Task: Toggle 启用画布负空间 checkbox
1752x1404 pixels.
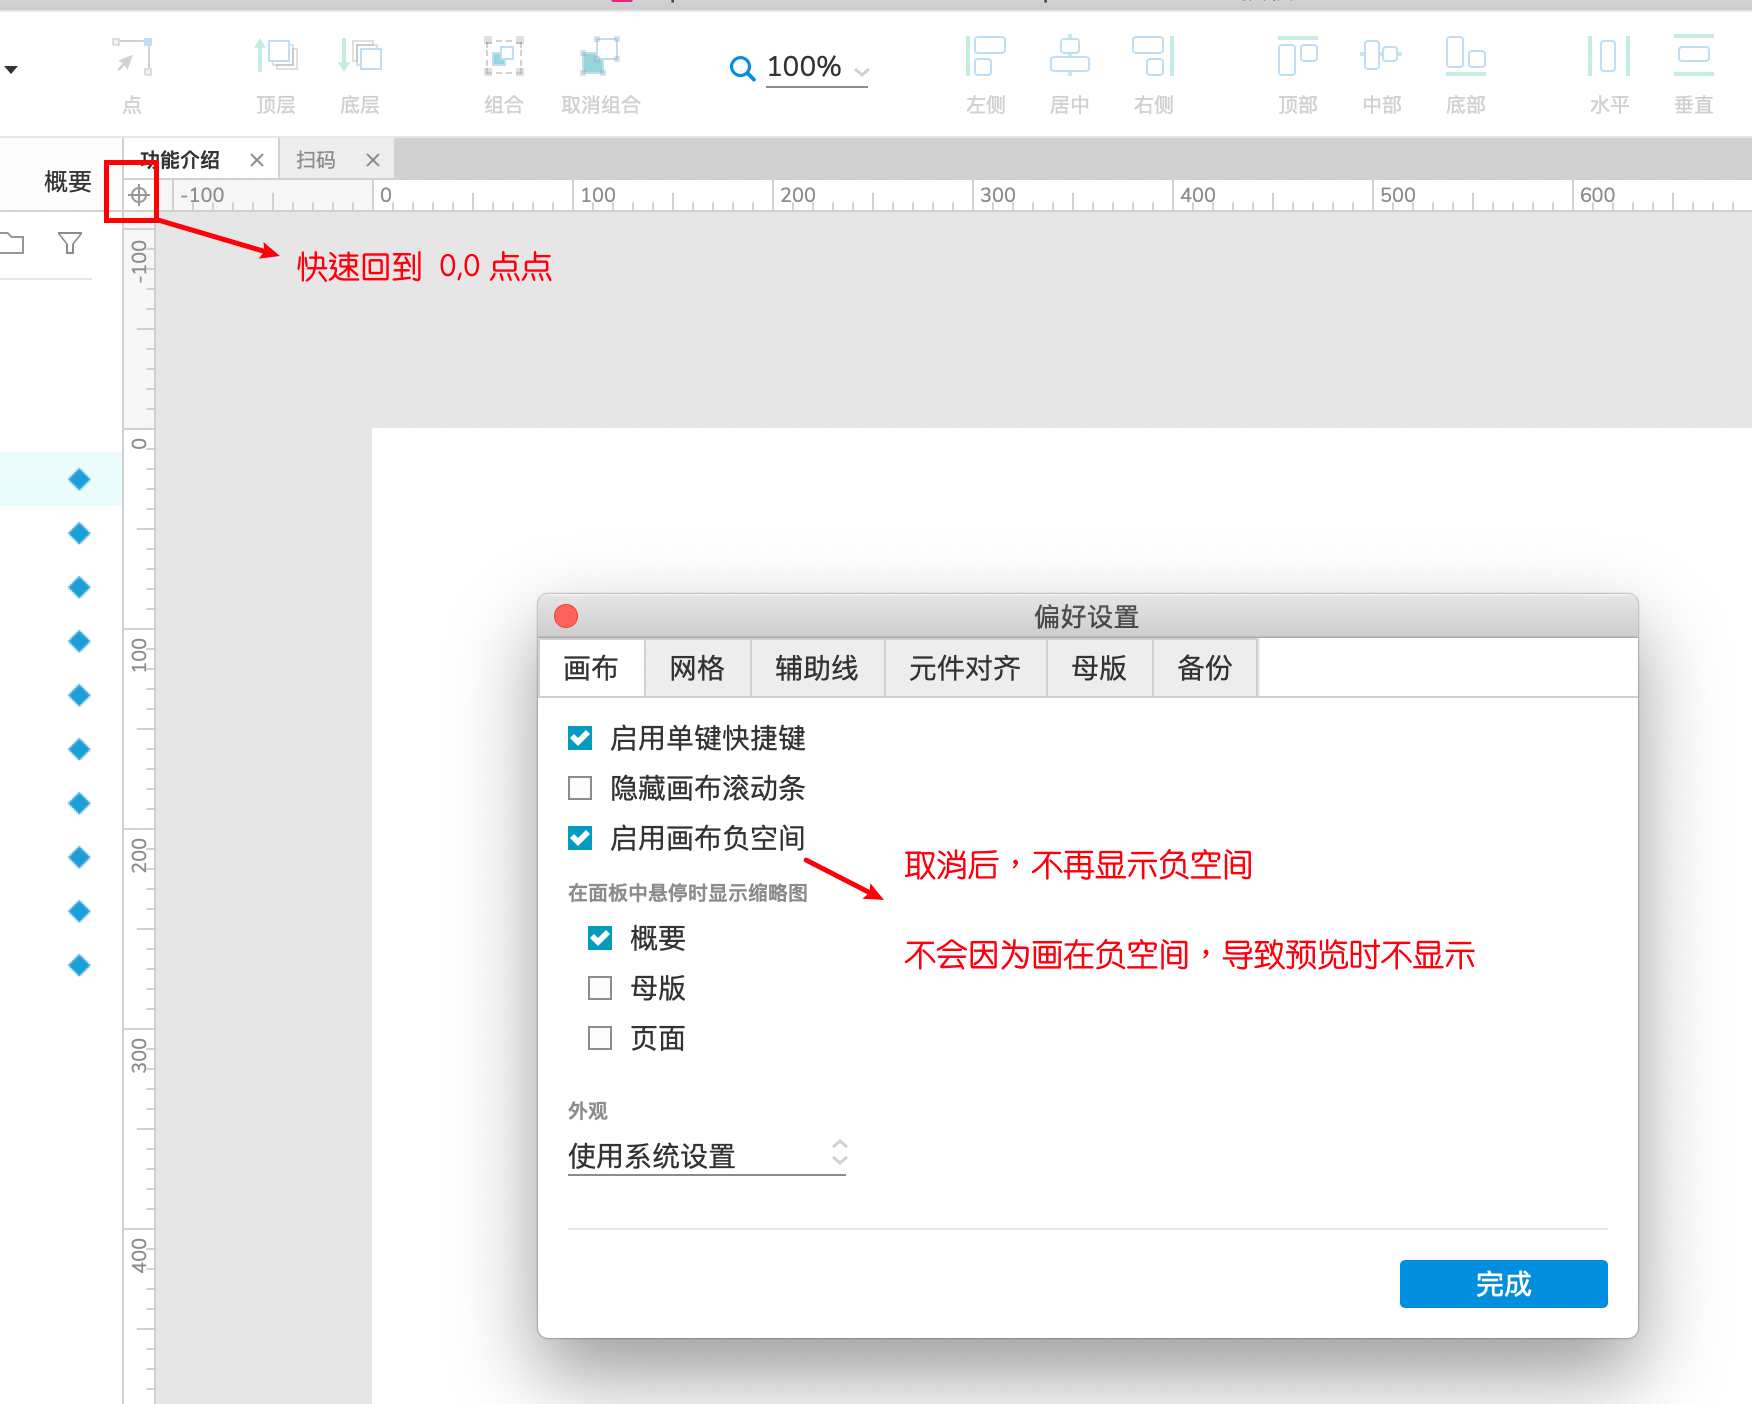Action: 580,838
